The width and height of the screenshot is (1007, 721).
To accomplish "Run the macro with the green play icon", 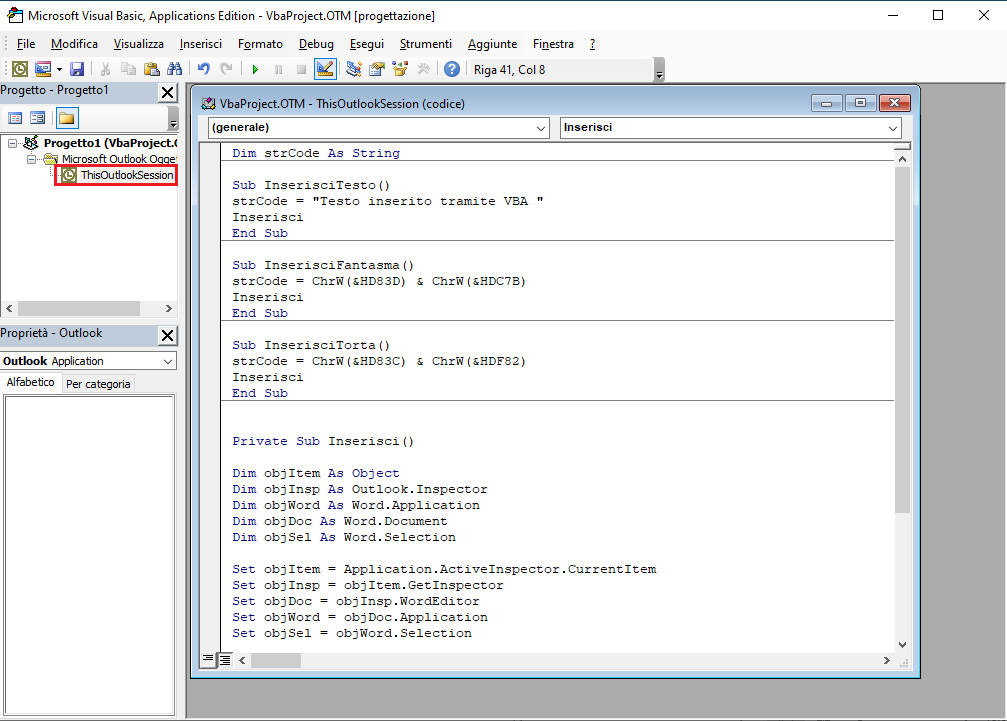I will point(255,69).
